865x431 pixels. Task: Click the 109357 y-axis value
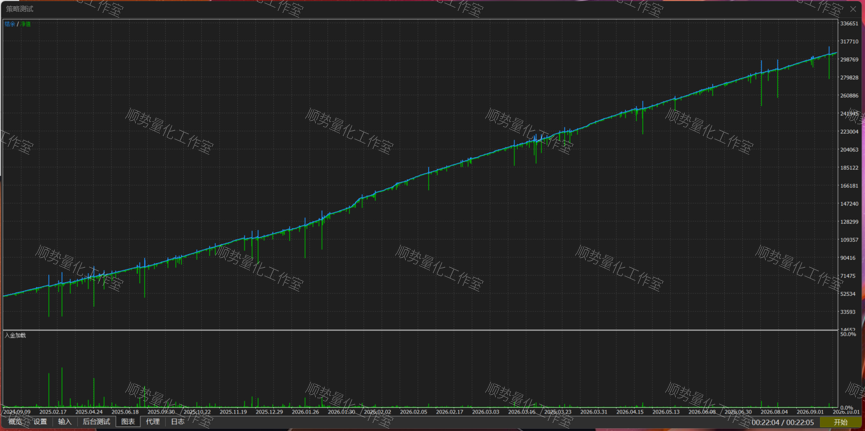click(x=849, y=240)
